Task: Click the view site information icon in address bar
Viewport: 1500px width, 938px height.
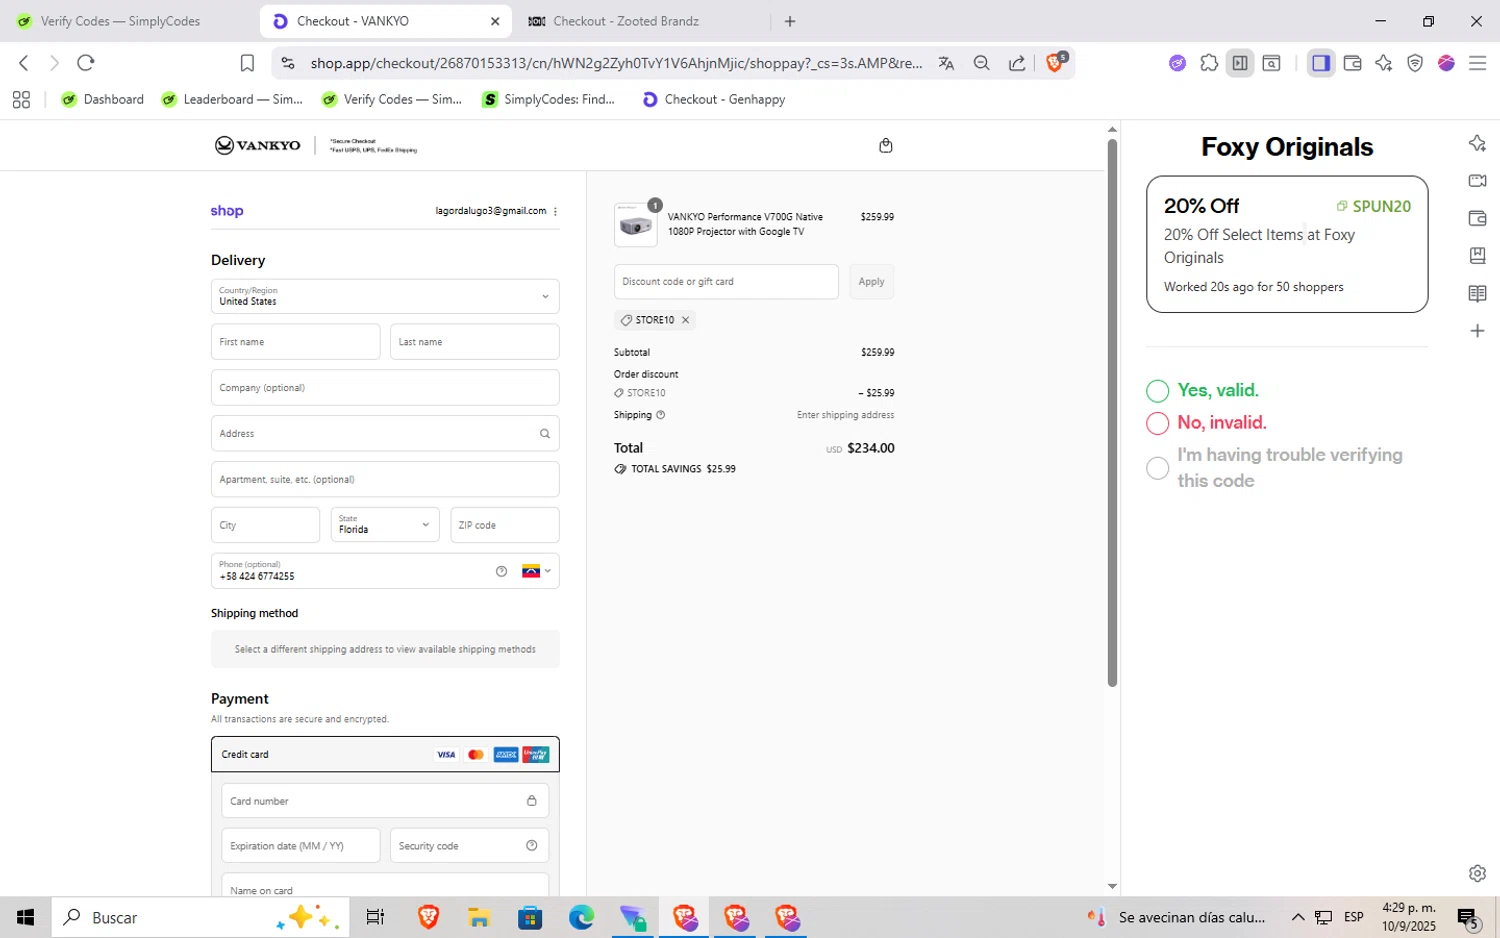Action: click(288, 63)
